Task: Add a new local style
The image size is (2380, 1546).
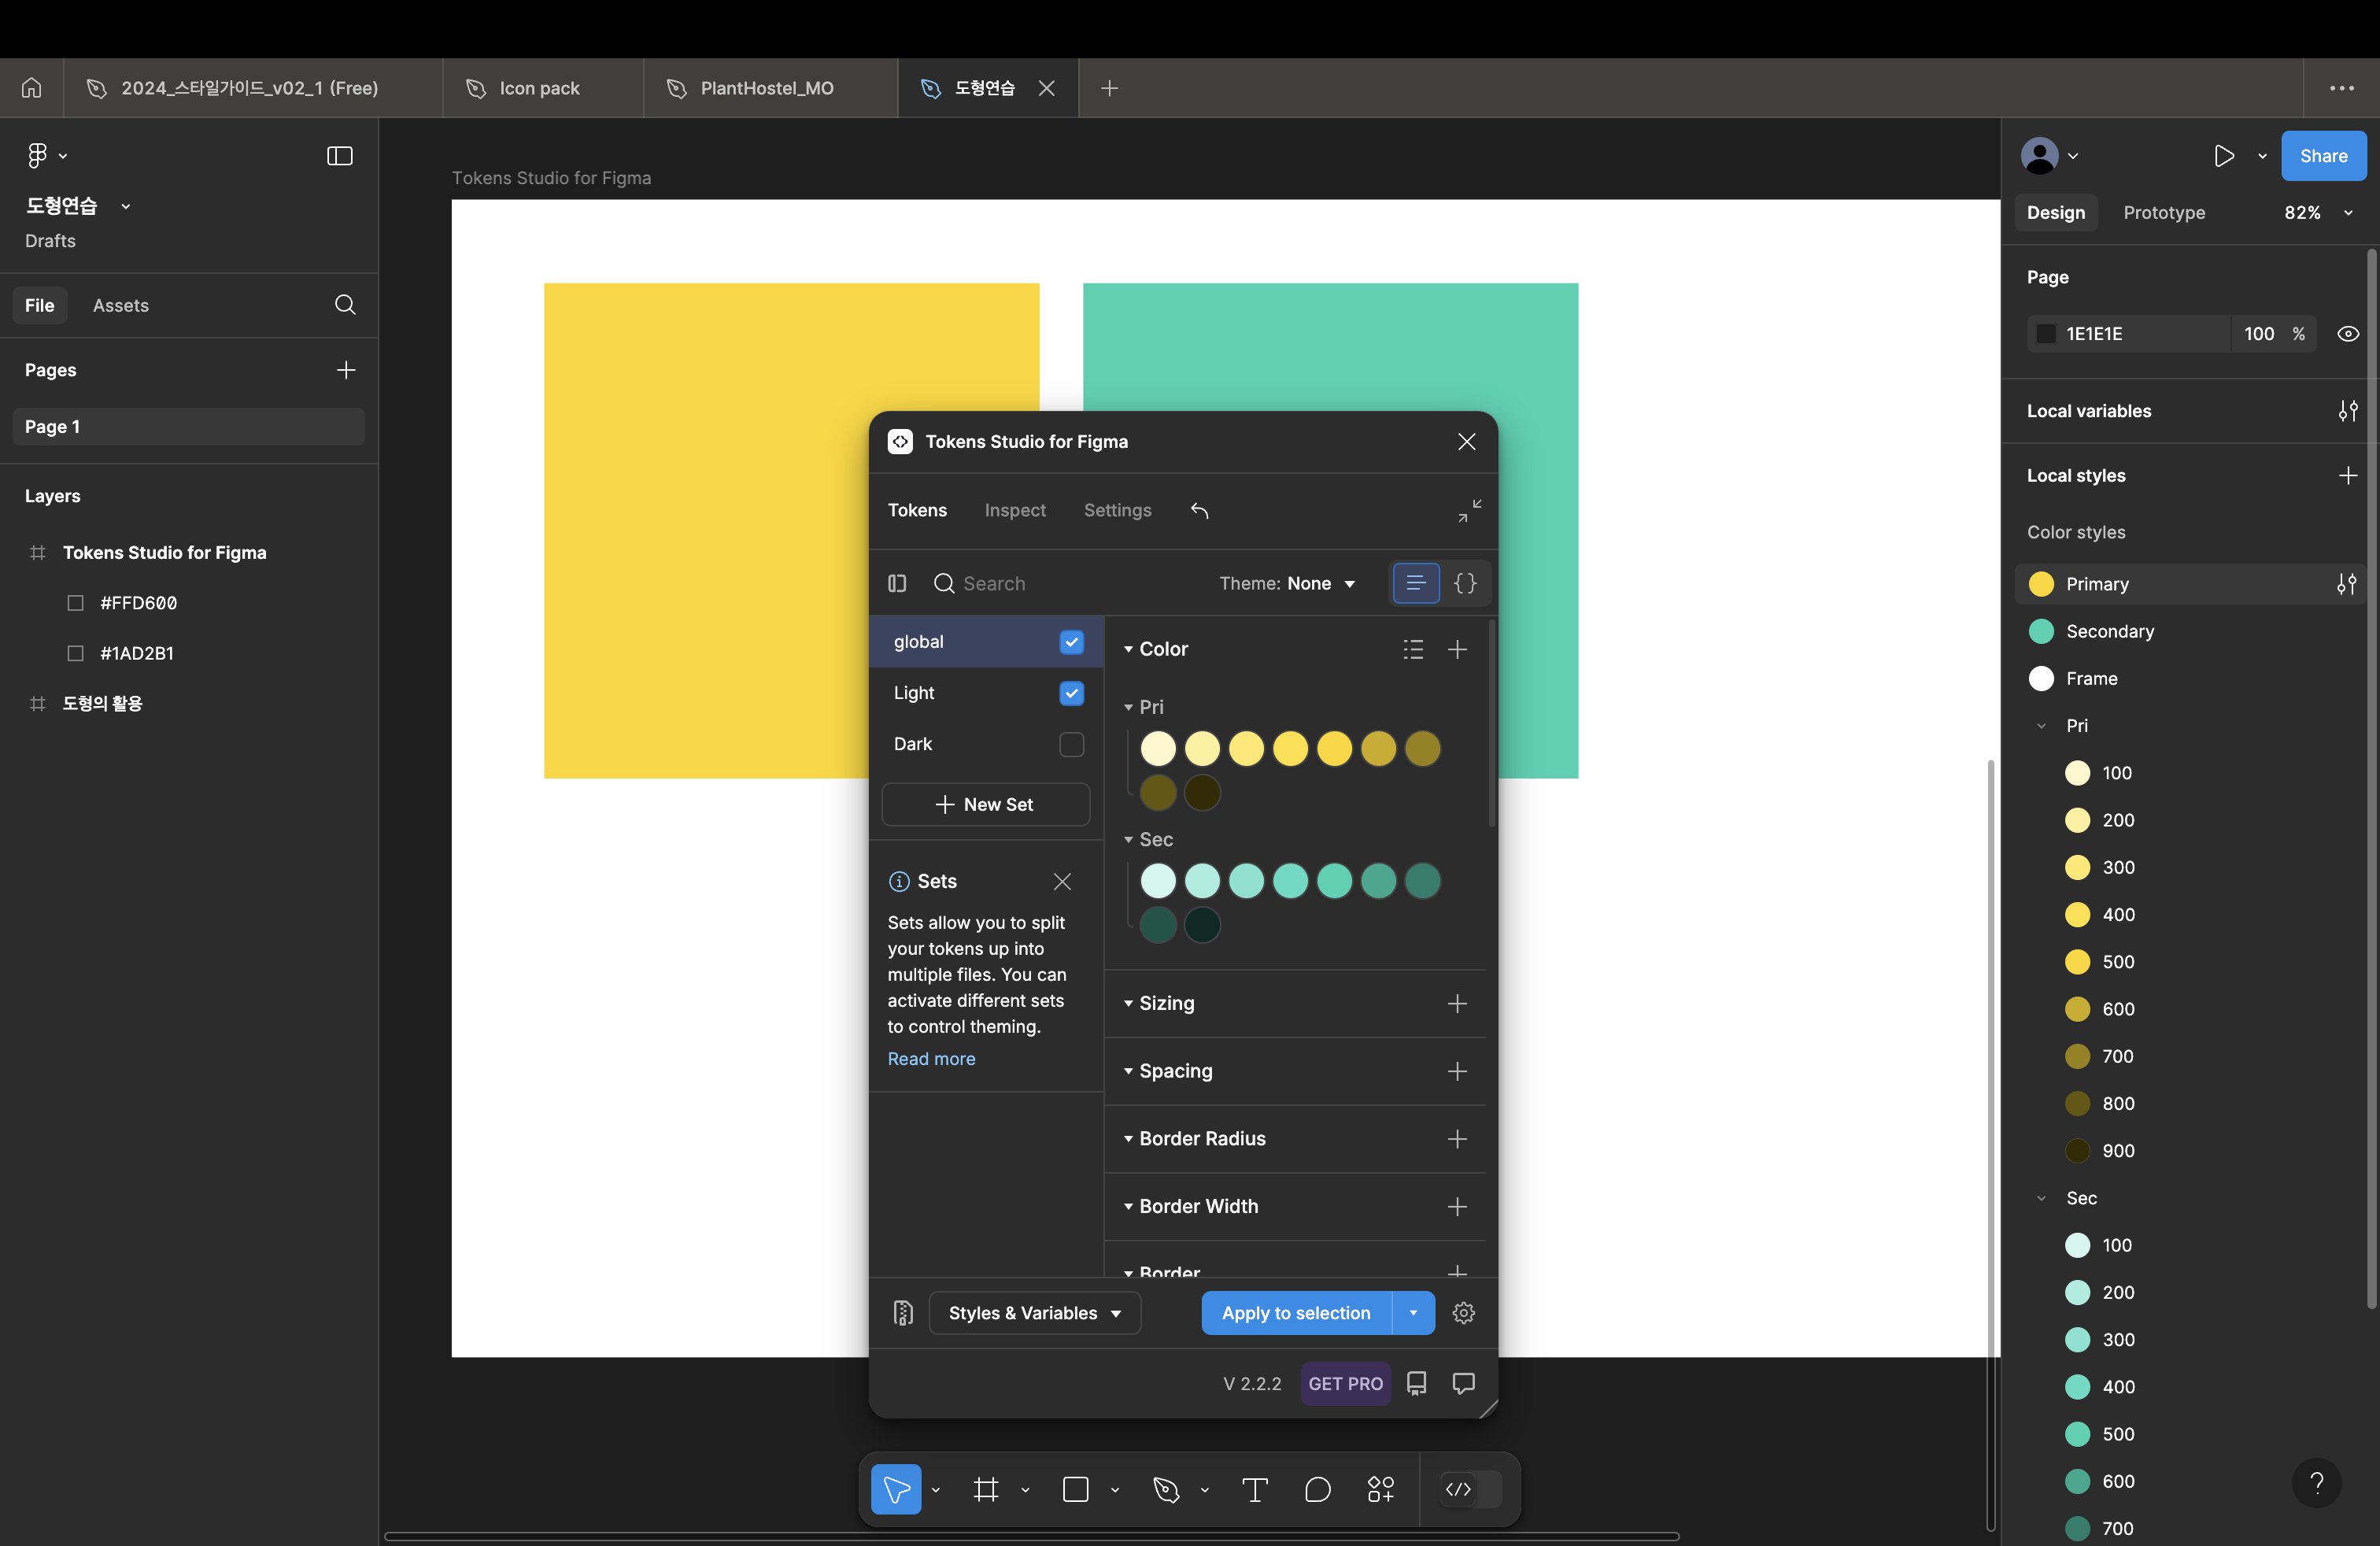Action: 2348,475
